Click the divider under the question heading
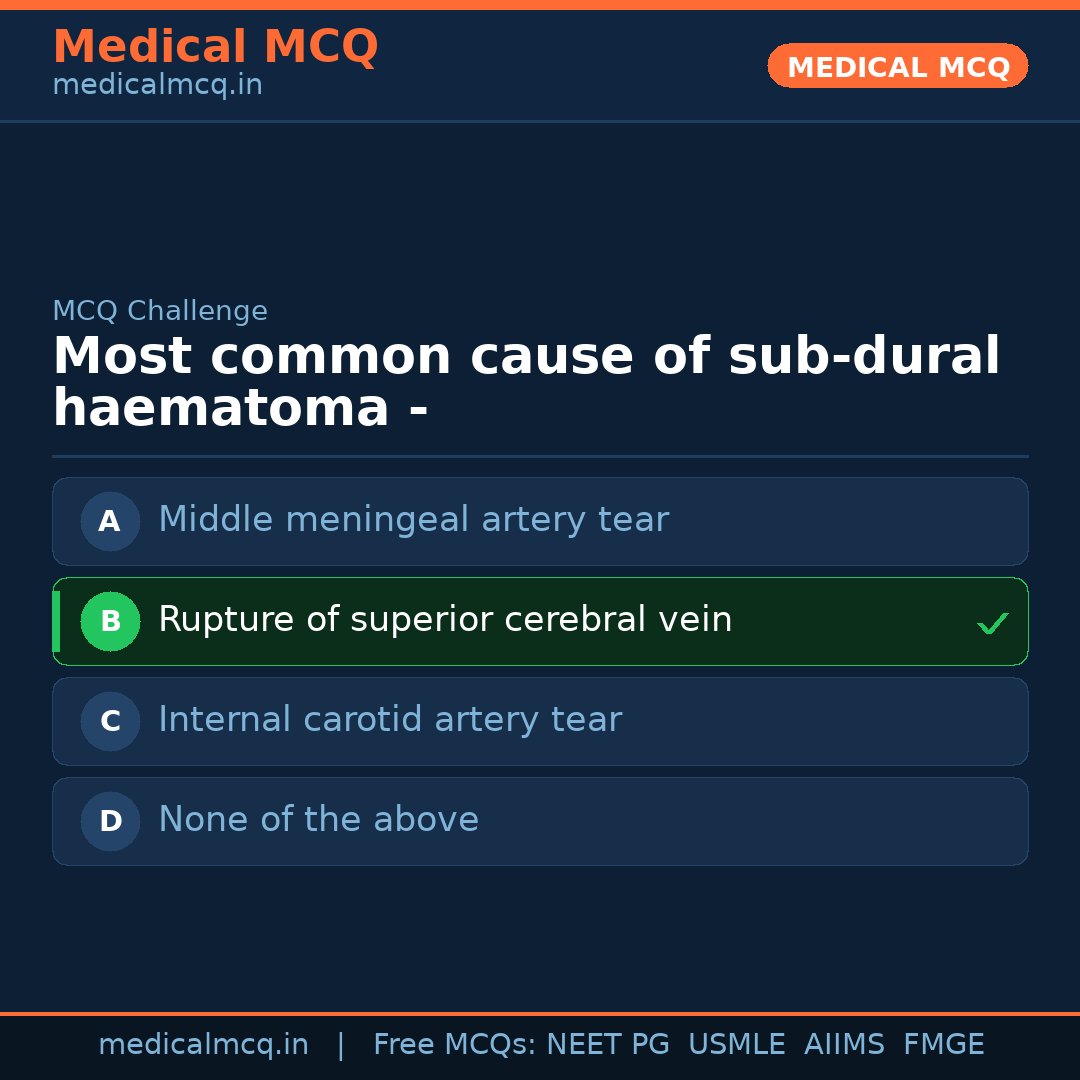1080x1080 pixels. tap(540, 456)
